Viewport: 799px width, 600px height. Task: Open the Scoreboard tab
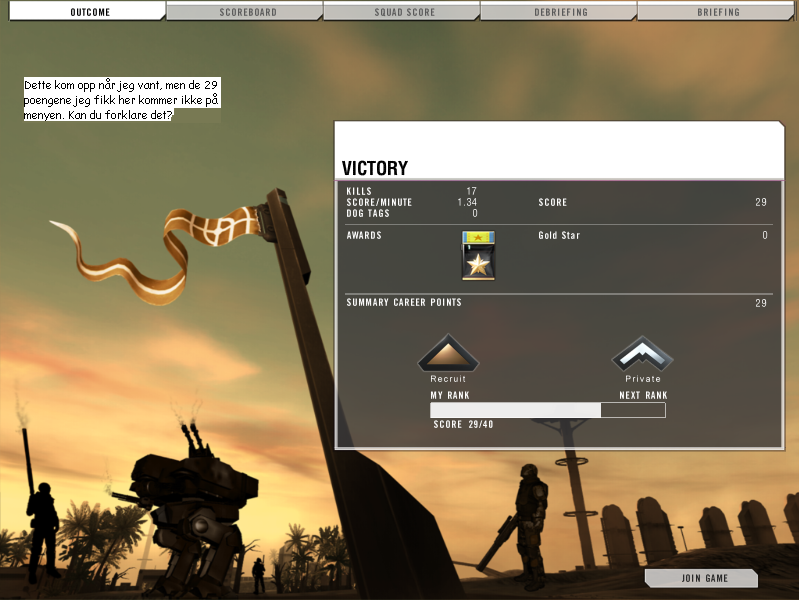click(245, 11)
